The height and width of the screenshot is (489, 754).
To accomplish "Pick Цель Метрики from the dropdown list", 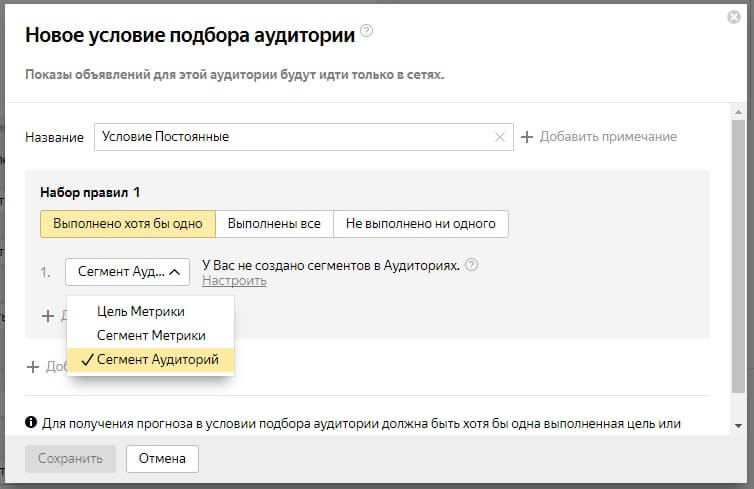I will (x=140, y=312).
